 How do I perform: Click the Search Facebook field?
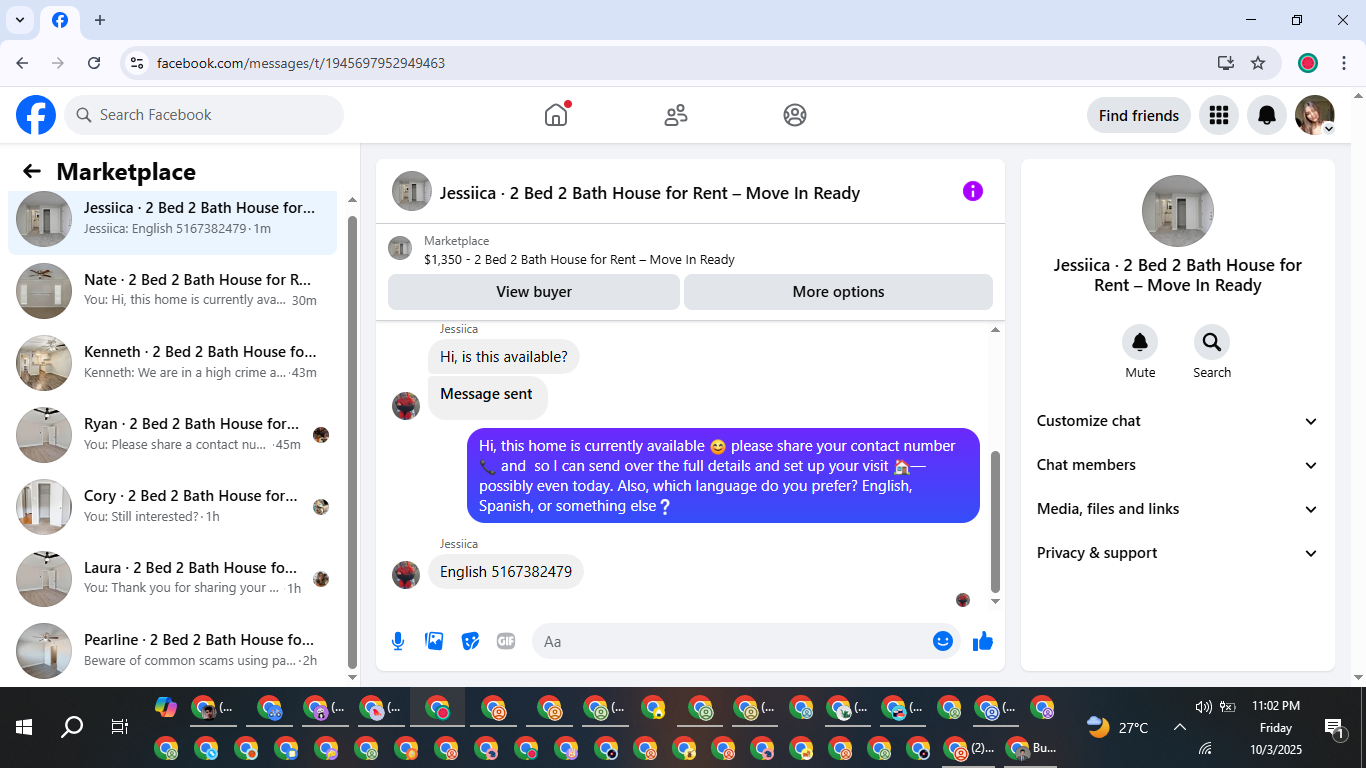(x=204, y=115)
